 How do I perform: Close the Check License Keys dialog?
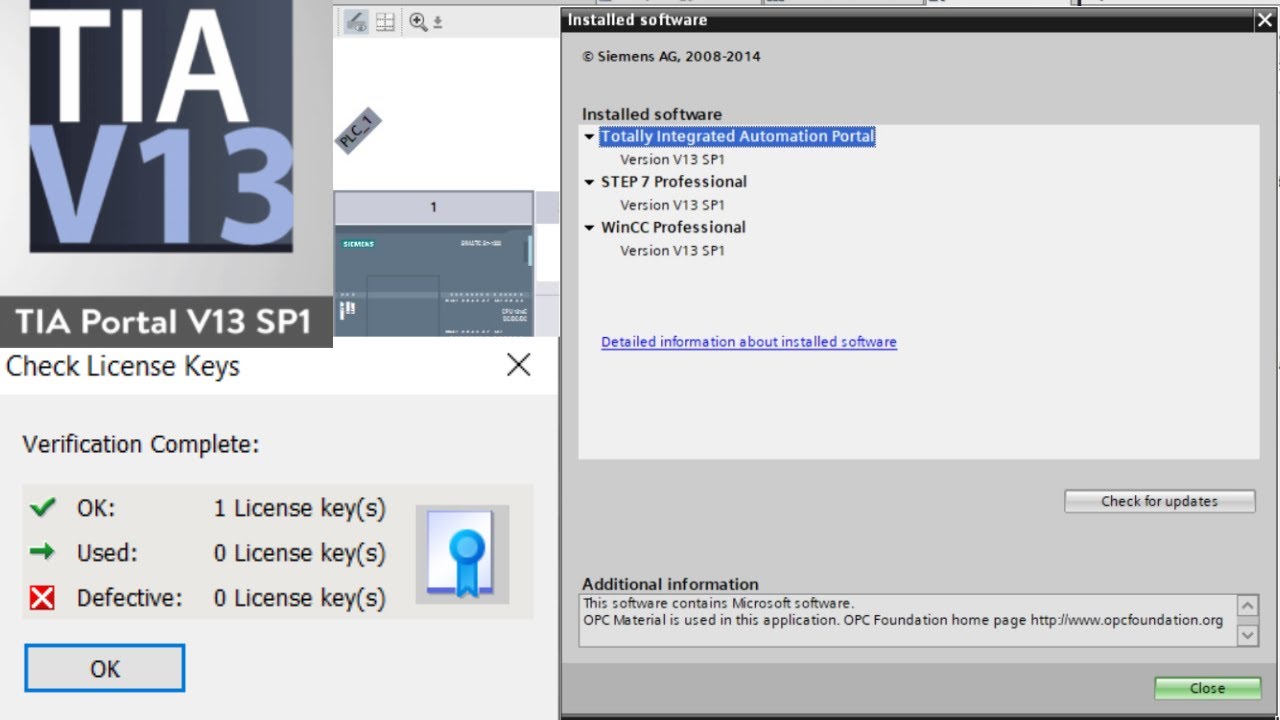pos(518,365)
